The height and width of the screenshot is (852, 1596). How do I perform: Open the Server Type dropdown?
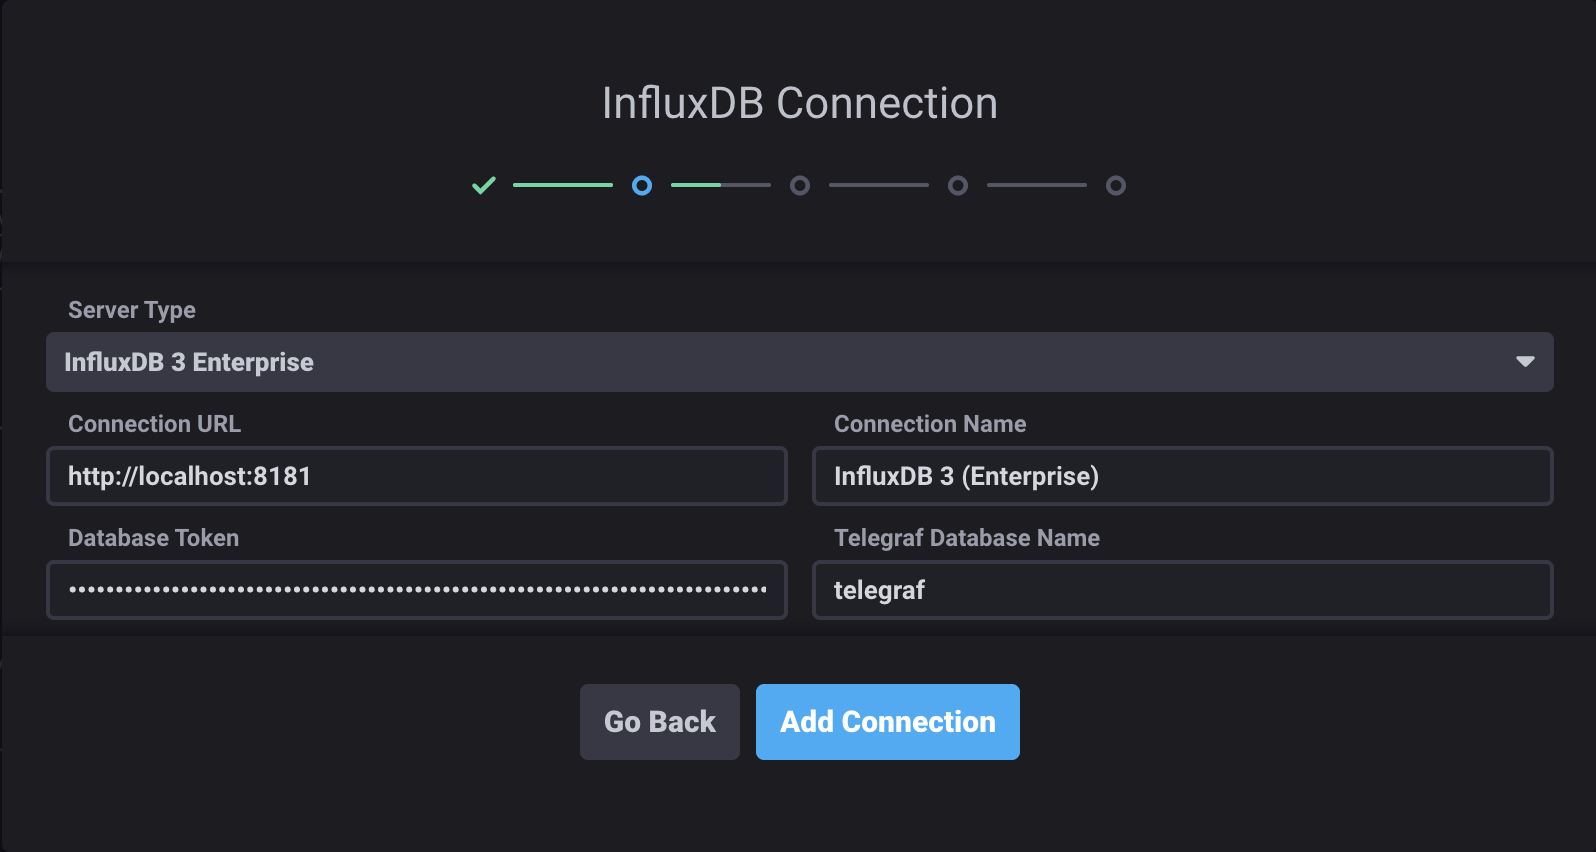tap(799, 362)
